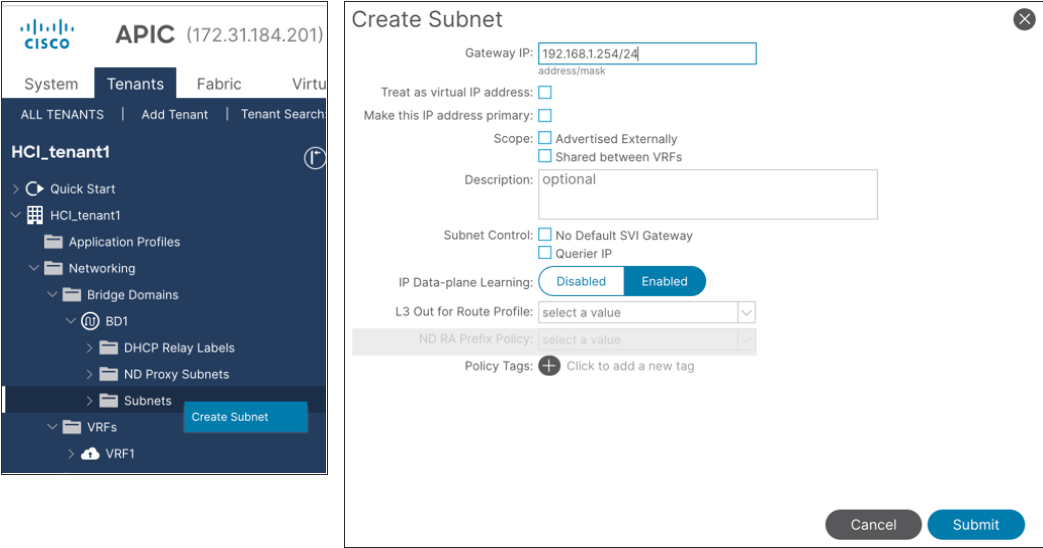Expand the Subnets node chevron
Image resolution: width=1043 pixels, height=548 pixels.
pos(90,400)
